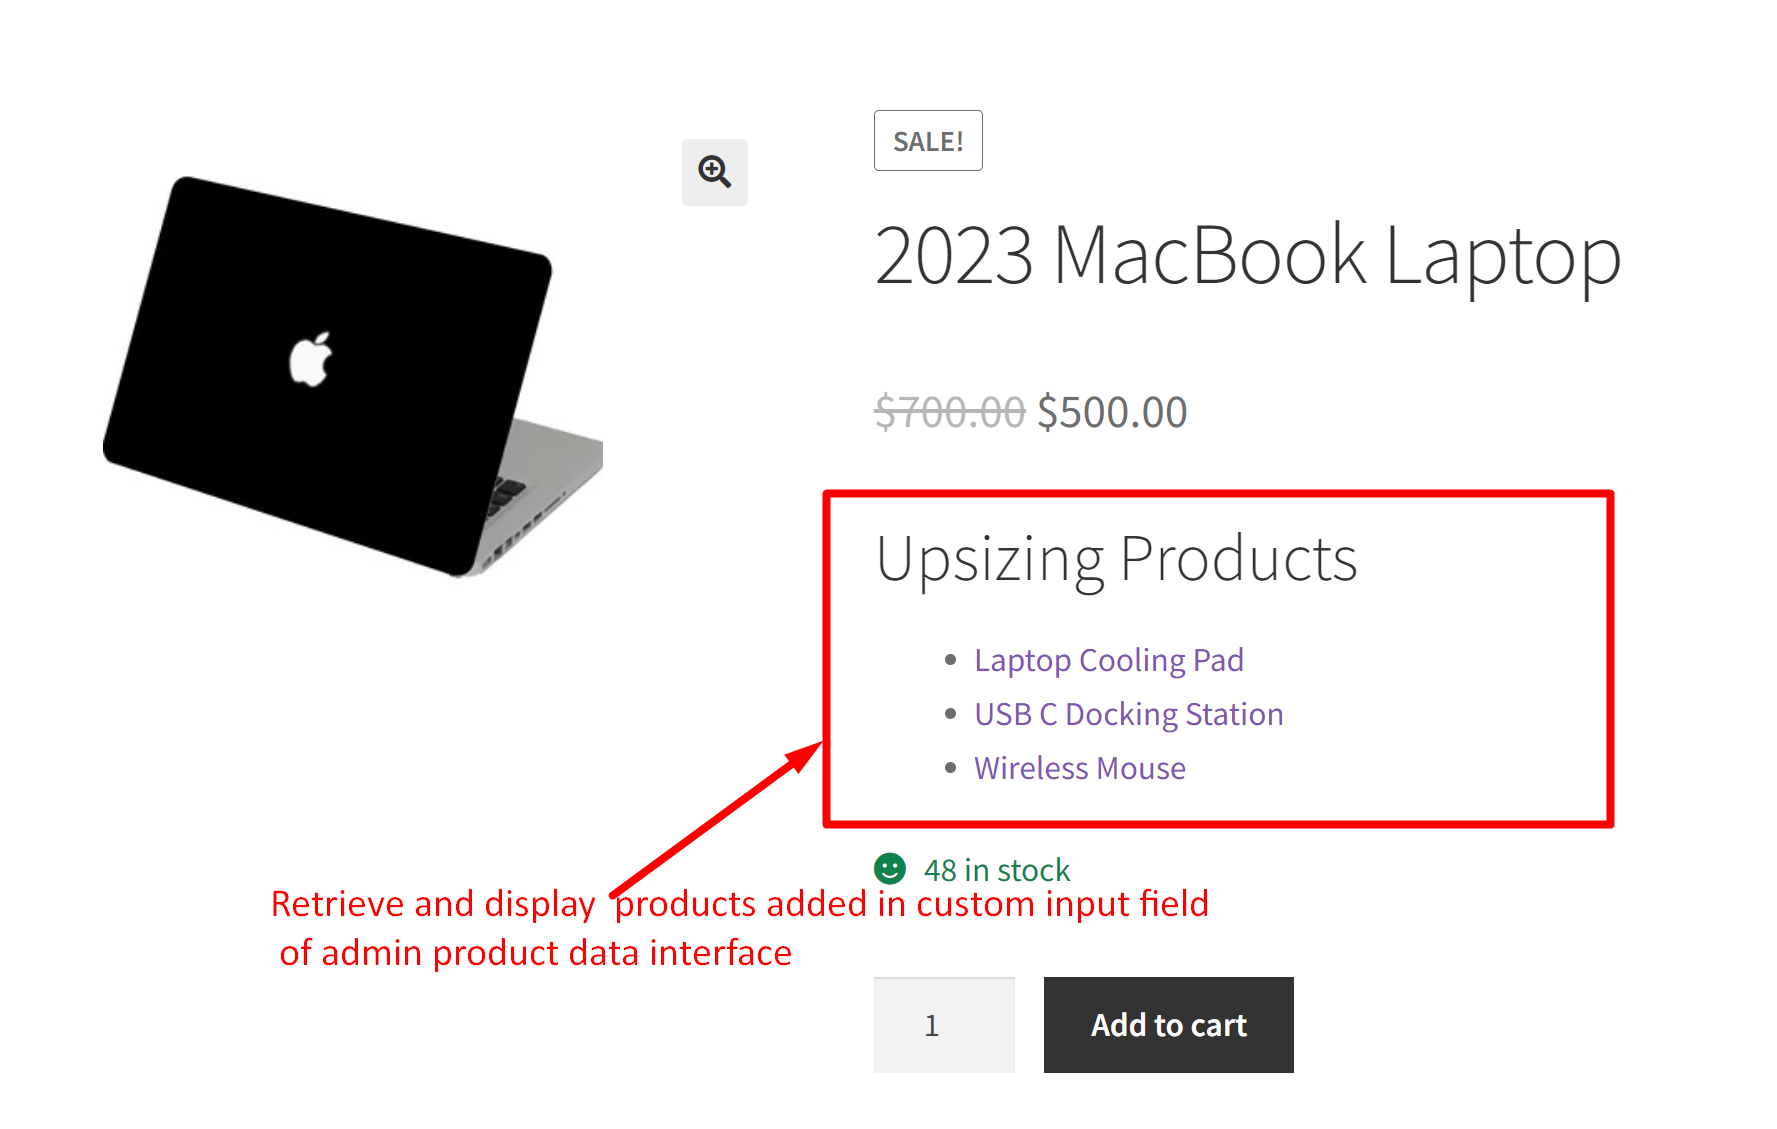This screenshot has width=1777, height=1129.
Task: Click the Add to cart button
Action: pos(1168,1025)
